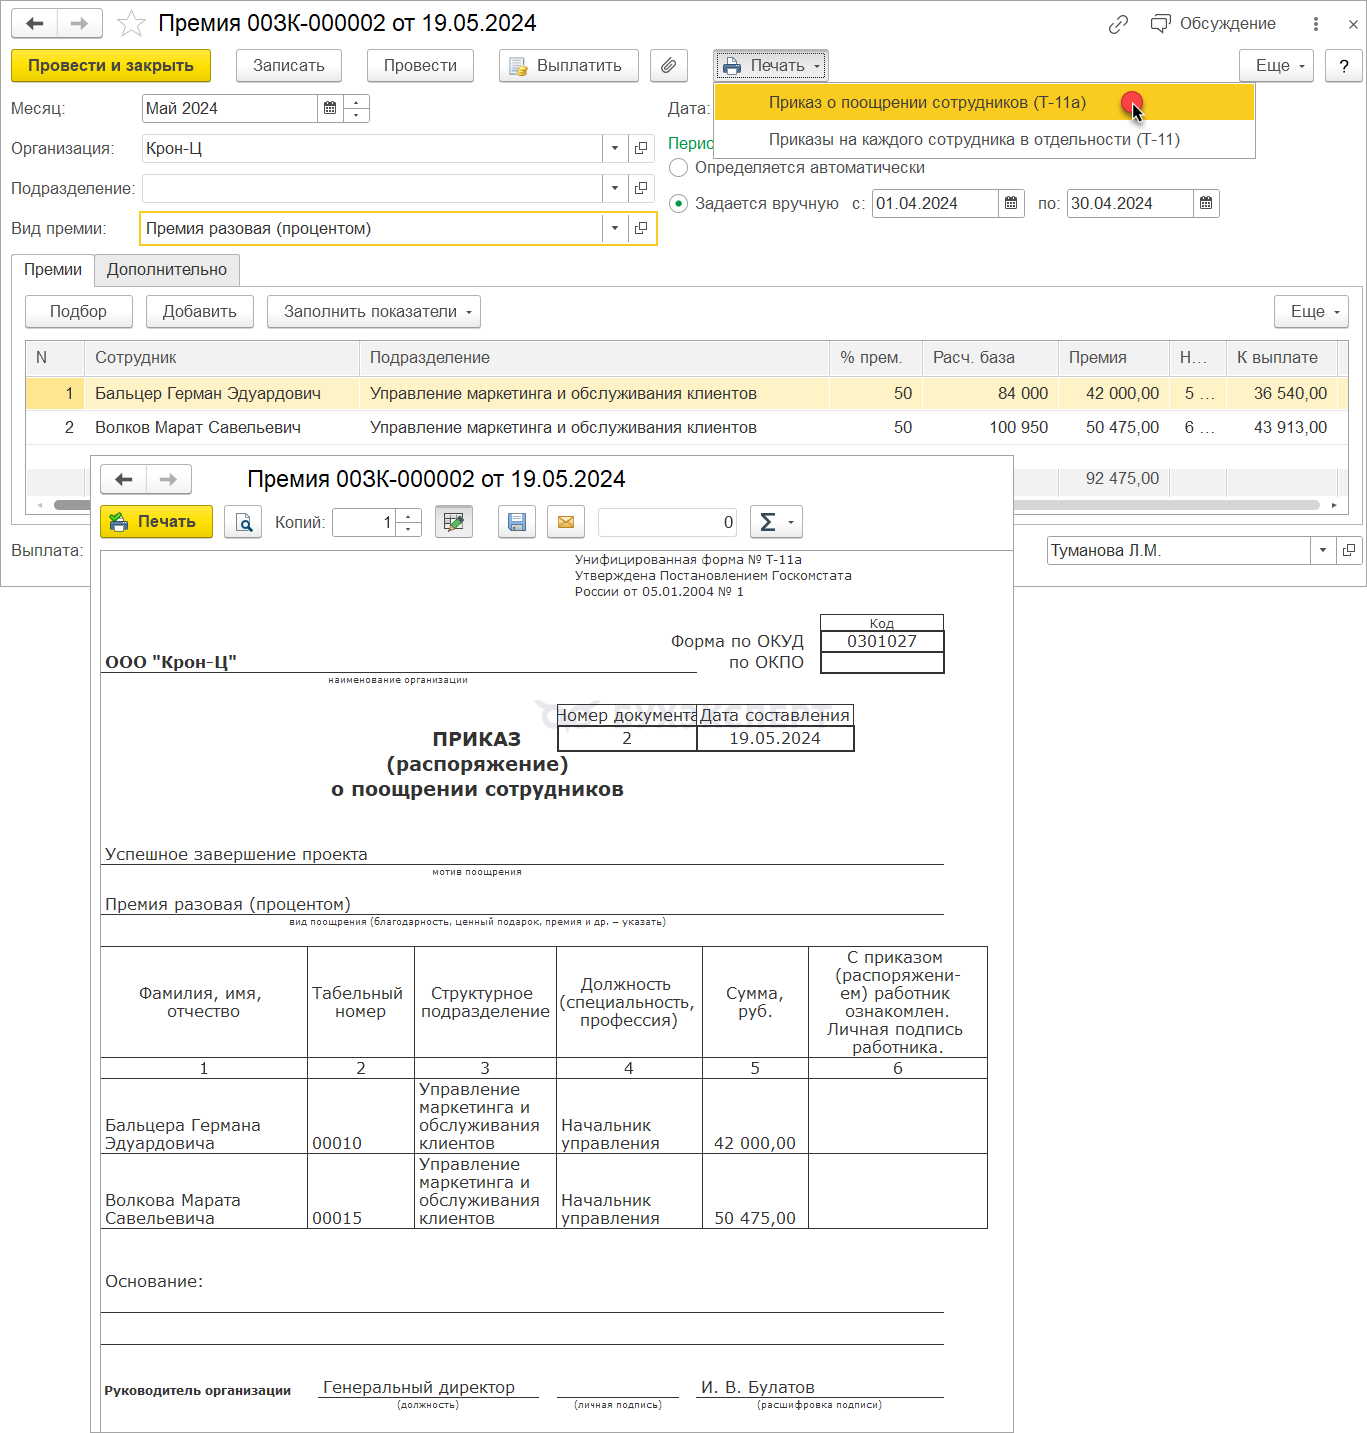Toggle edit mode icon in print form
This screenshot has width=1367, height=1433.
453,522
